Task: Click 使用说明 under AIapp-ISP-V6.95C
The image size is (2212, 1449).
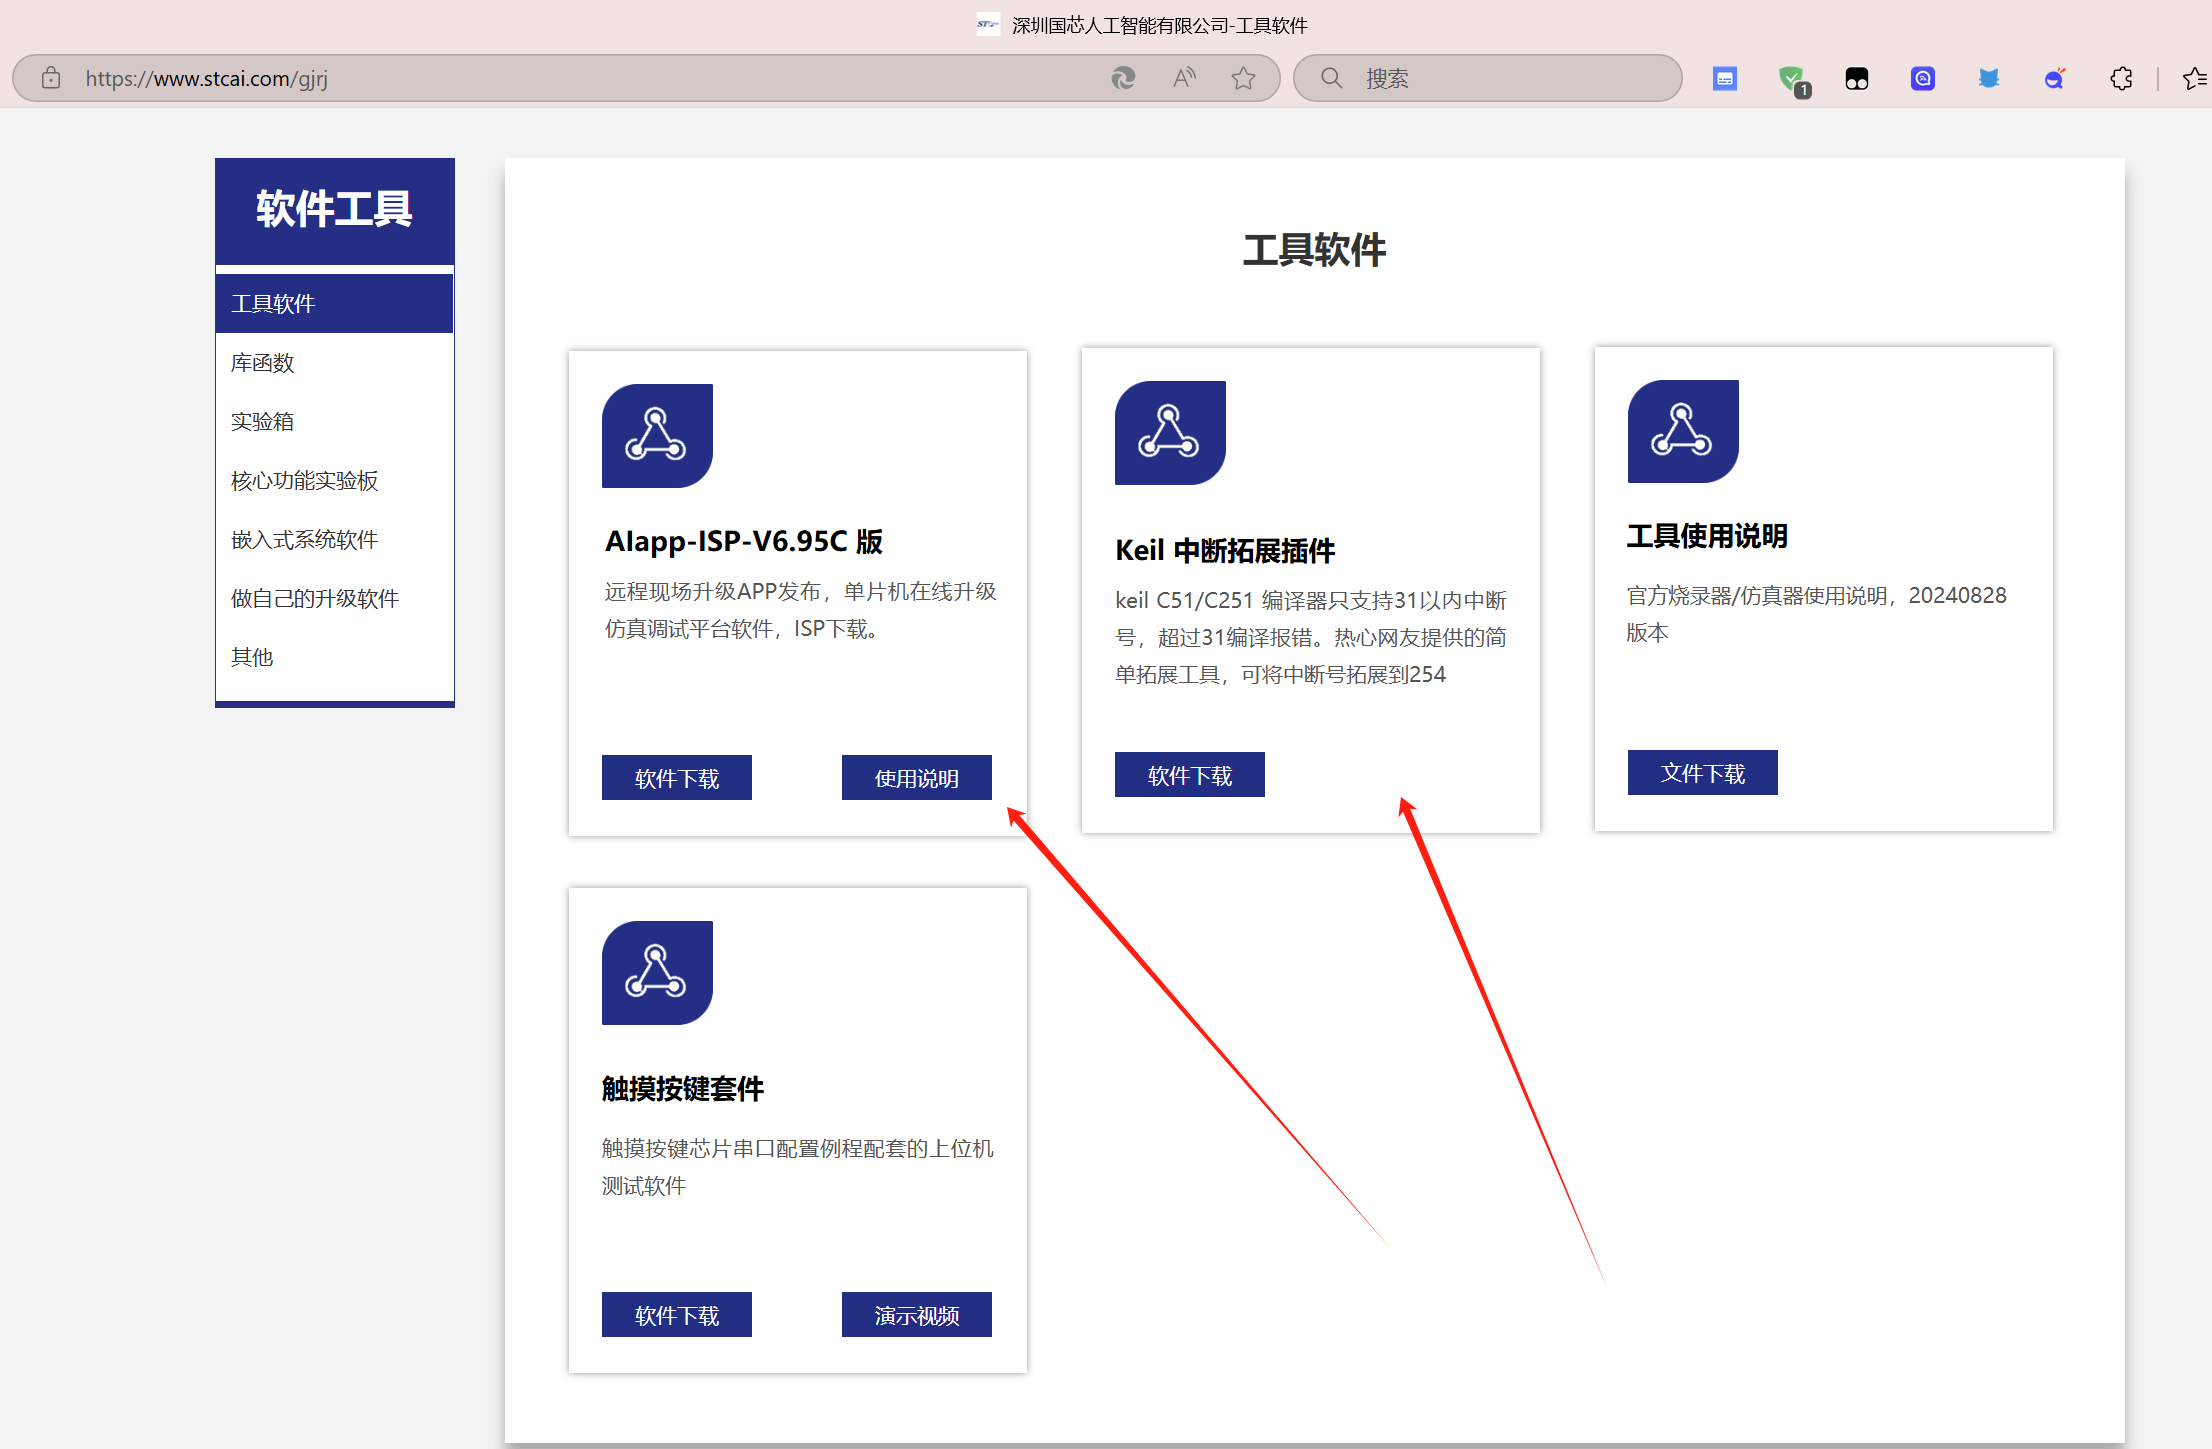Action: pos(917,778)
